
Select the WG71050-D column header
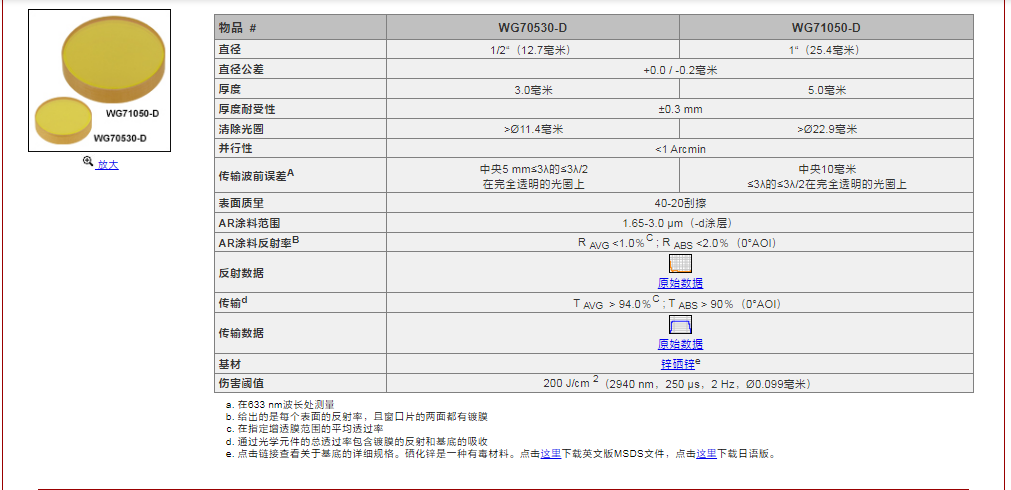click(825, 28)
